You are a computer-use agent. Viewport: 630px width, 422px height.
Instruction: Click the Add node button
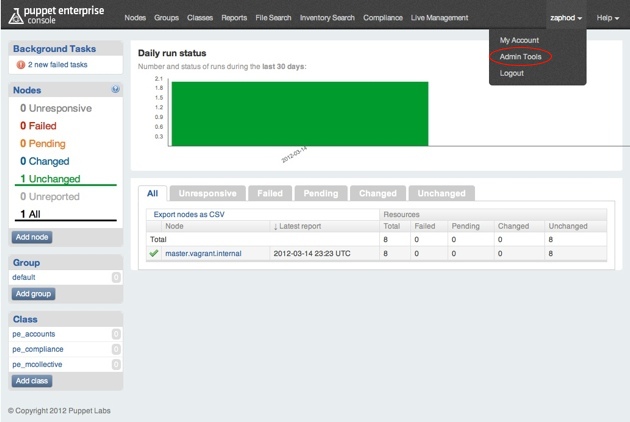(32, 237)
